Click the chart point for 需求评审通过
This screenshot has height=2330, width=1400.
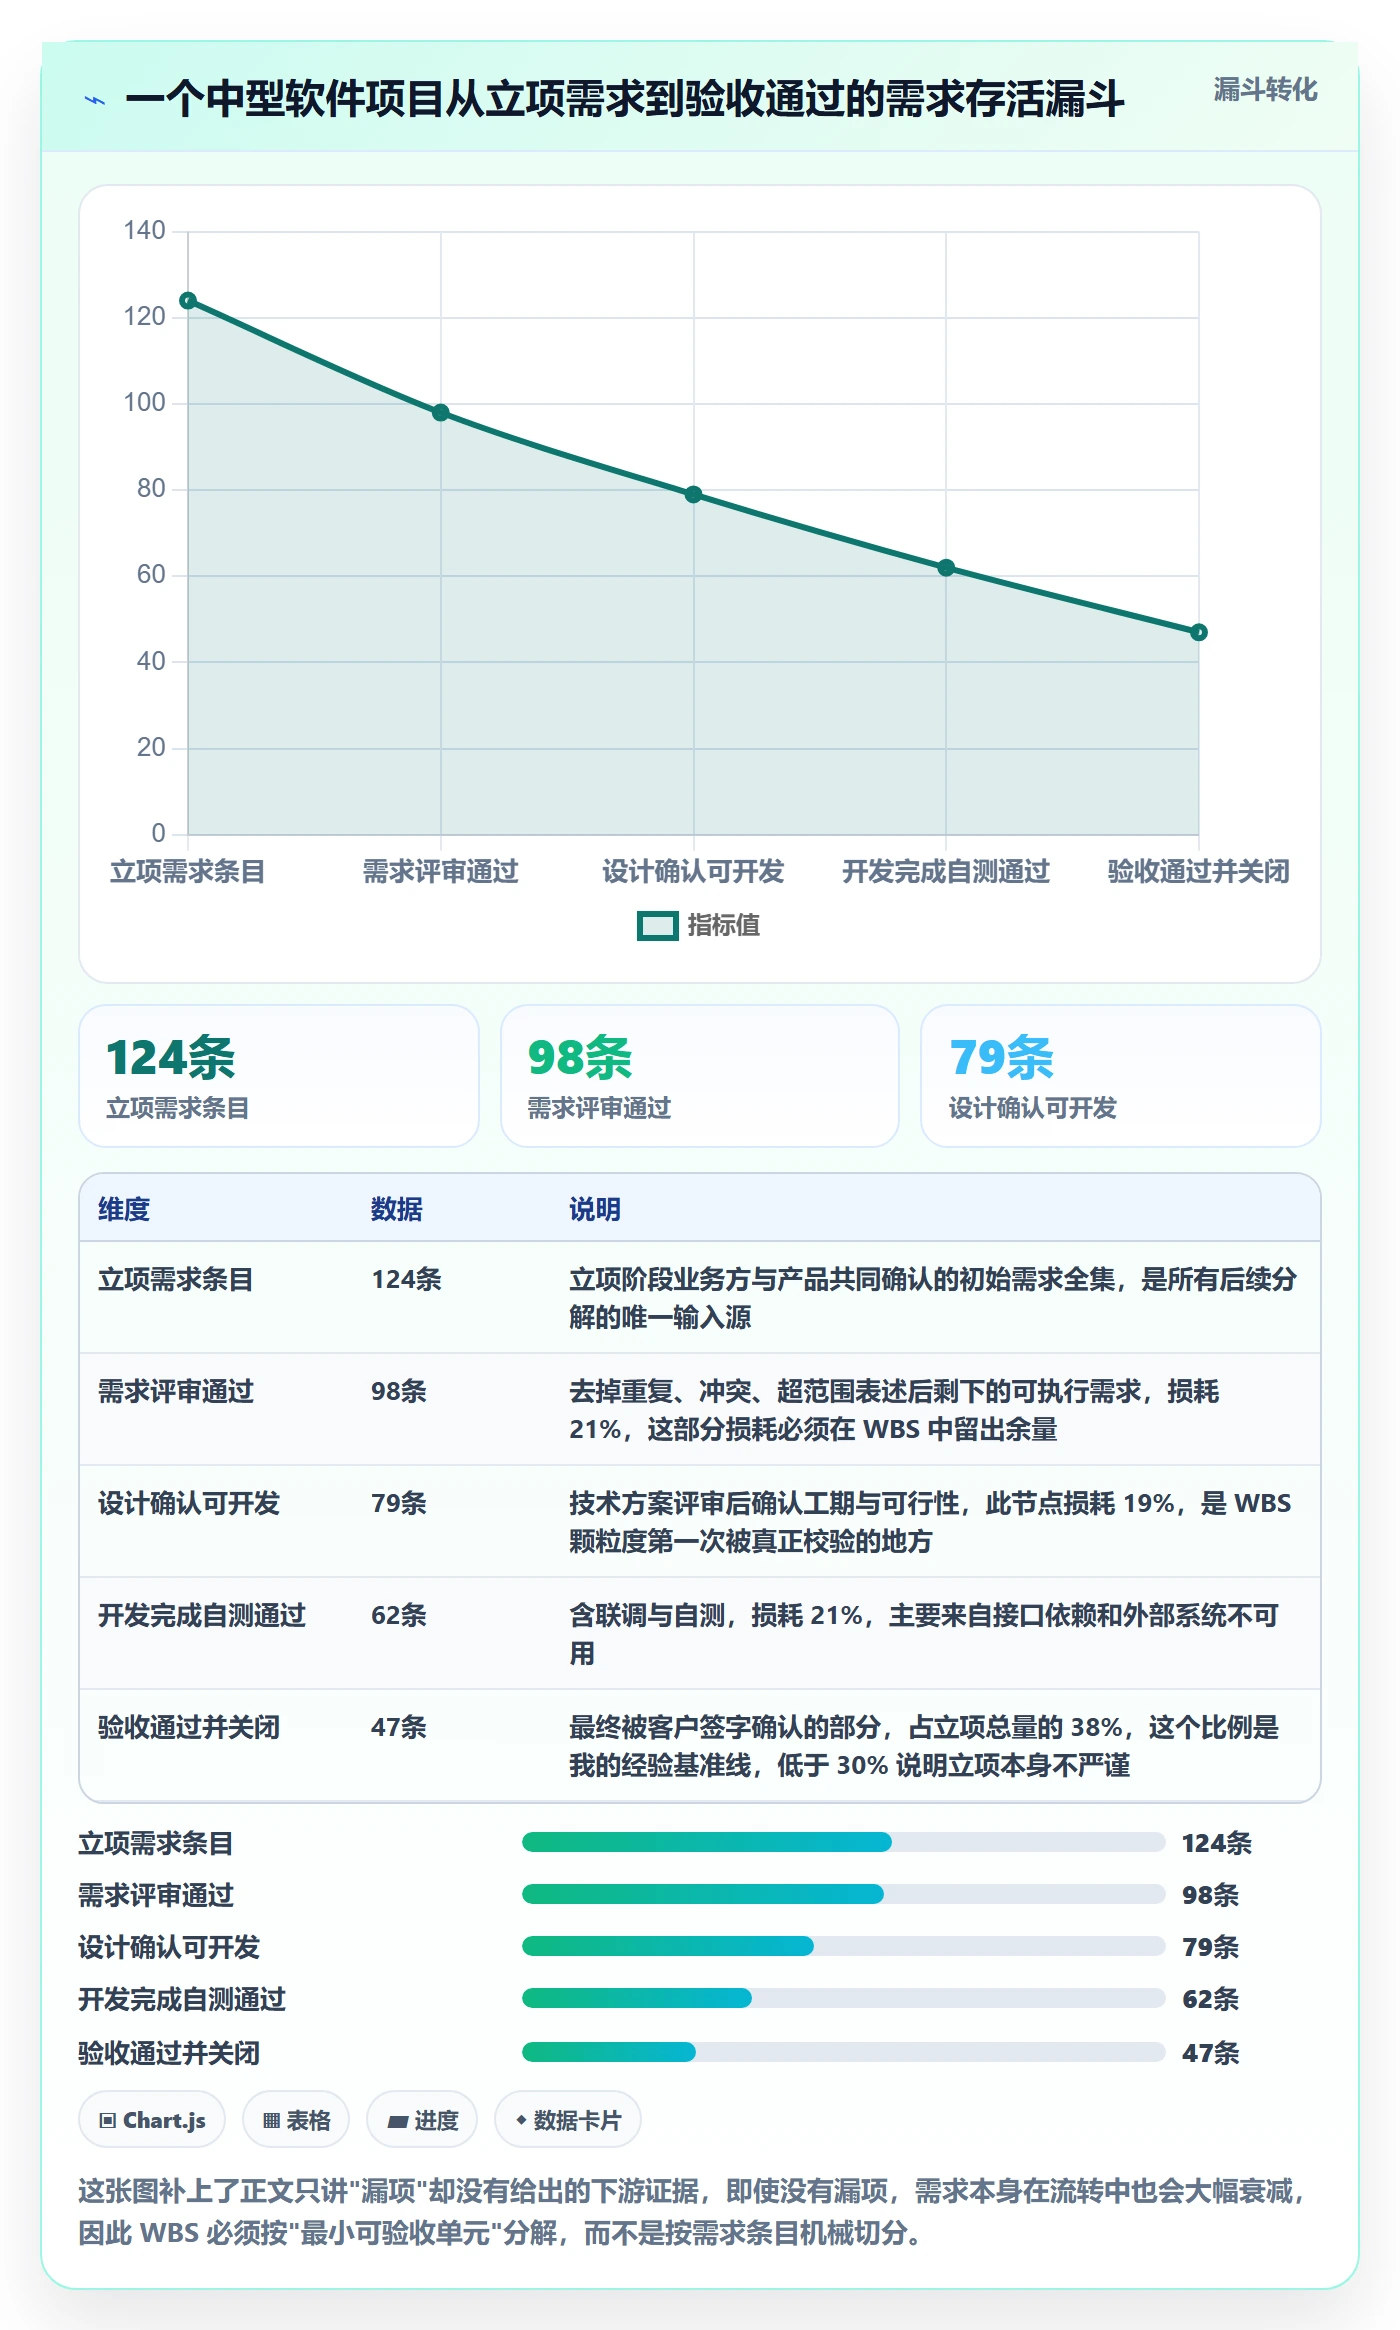pos(441,413)
